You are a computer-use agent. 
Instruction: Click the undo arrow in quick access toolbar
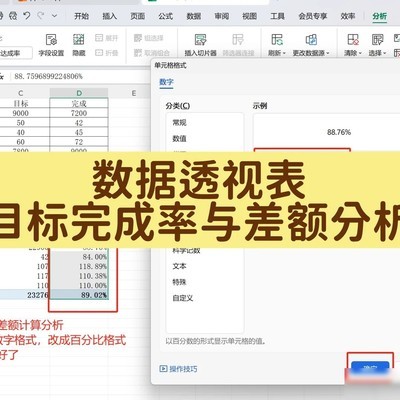27,16
